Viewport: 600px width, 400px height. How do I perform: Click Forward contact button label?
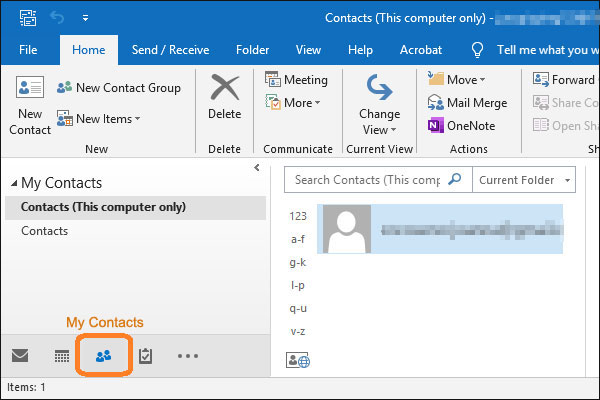tap(573, 80)
